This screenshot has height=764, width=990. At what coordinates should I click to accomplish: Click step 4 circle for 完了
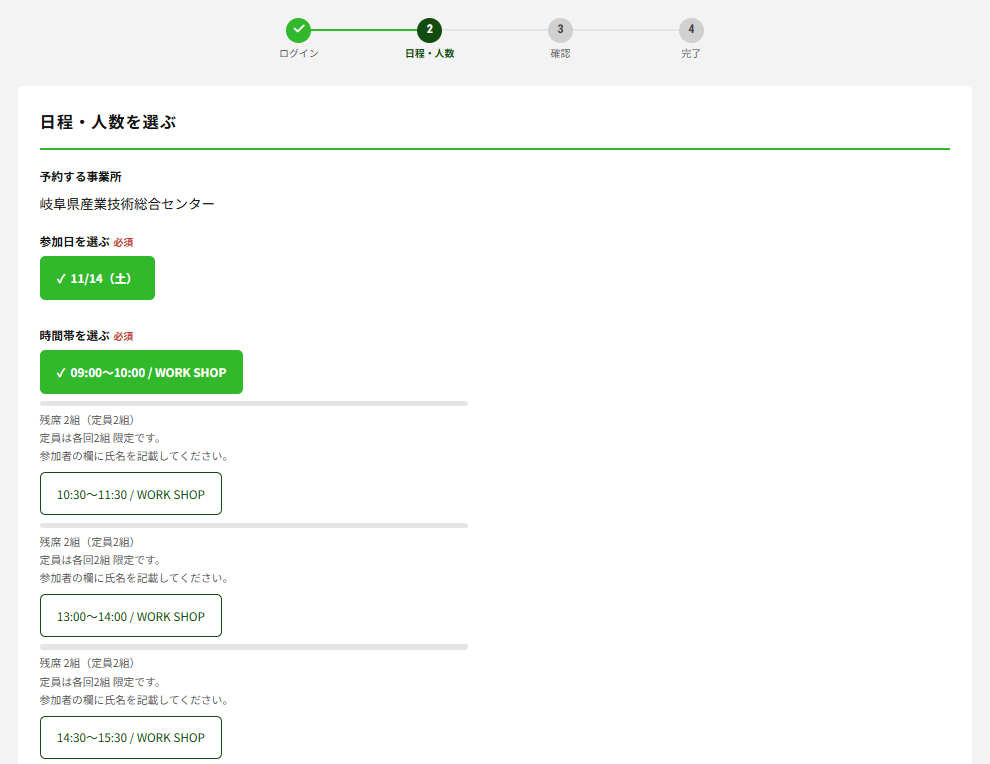(x=691, y=30)
